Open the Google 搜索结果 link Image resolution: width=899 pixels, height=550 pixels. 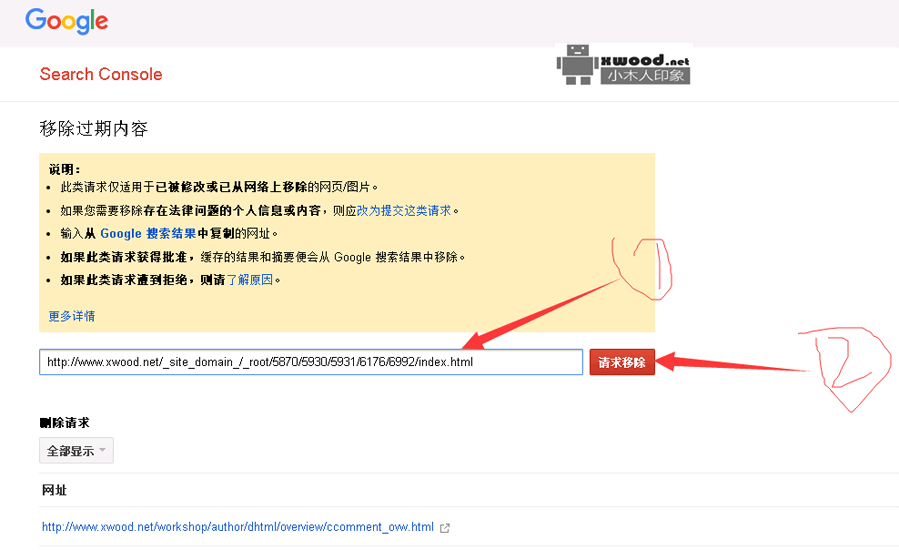pyautogui.click(x=148, y=233)
